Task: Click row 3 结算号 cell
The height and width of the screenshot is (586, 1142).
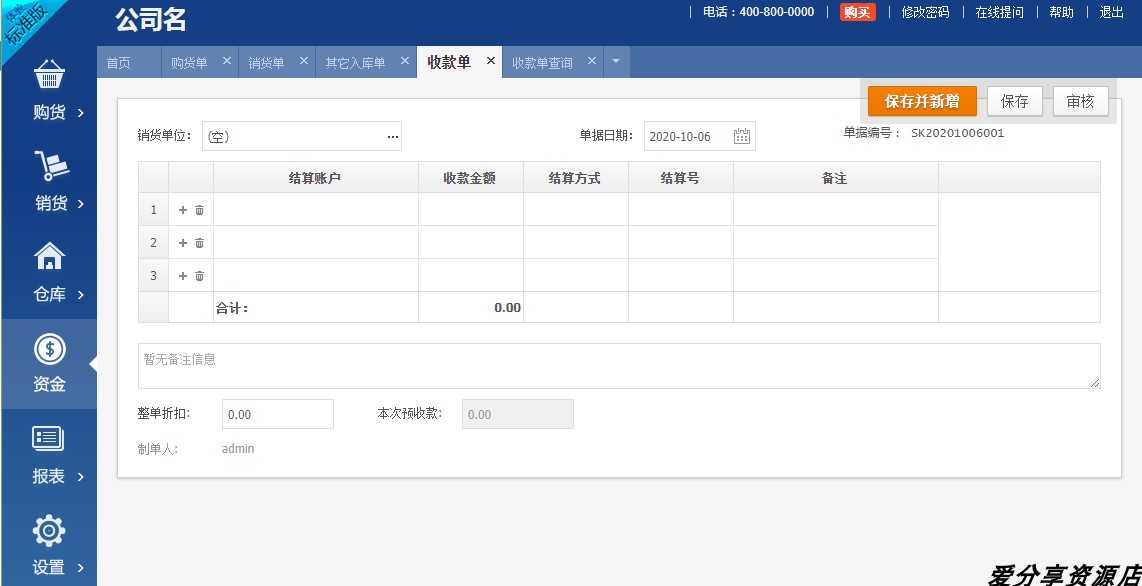Action: pos(680,275)
